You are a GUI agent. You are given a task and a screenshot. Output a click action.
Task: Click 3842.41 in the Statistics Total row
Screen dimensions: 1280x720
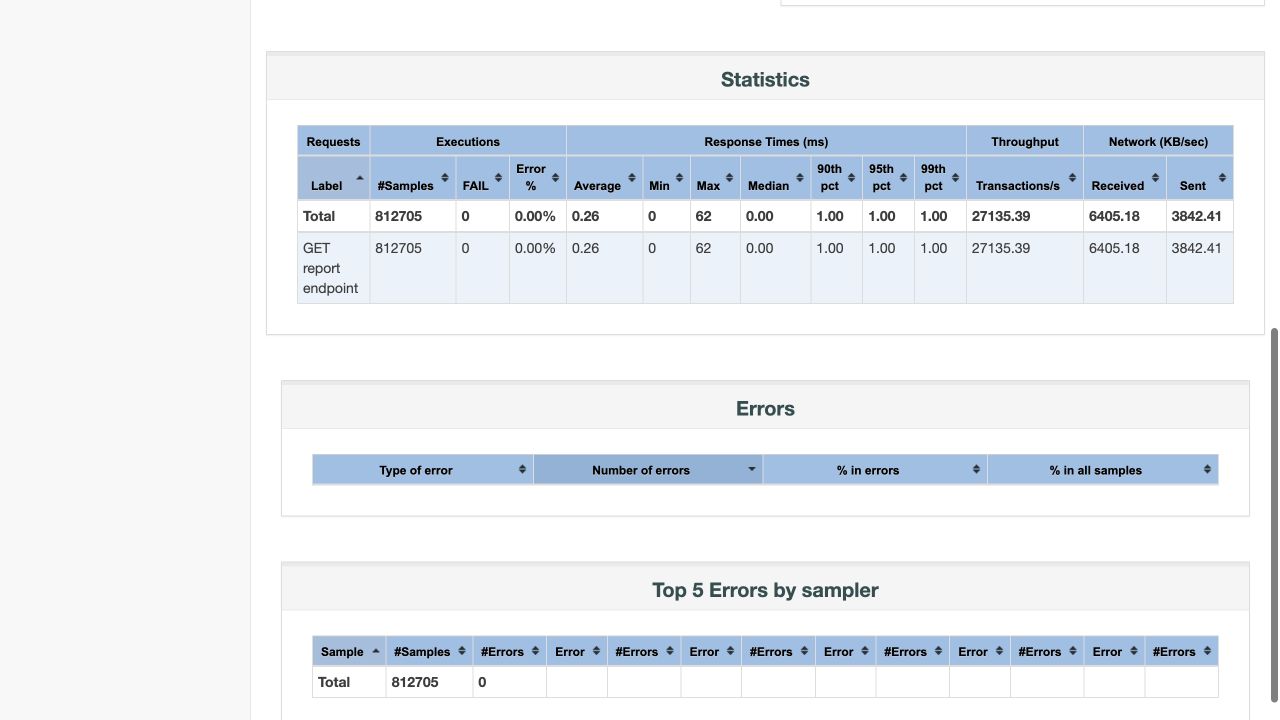1196,216
